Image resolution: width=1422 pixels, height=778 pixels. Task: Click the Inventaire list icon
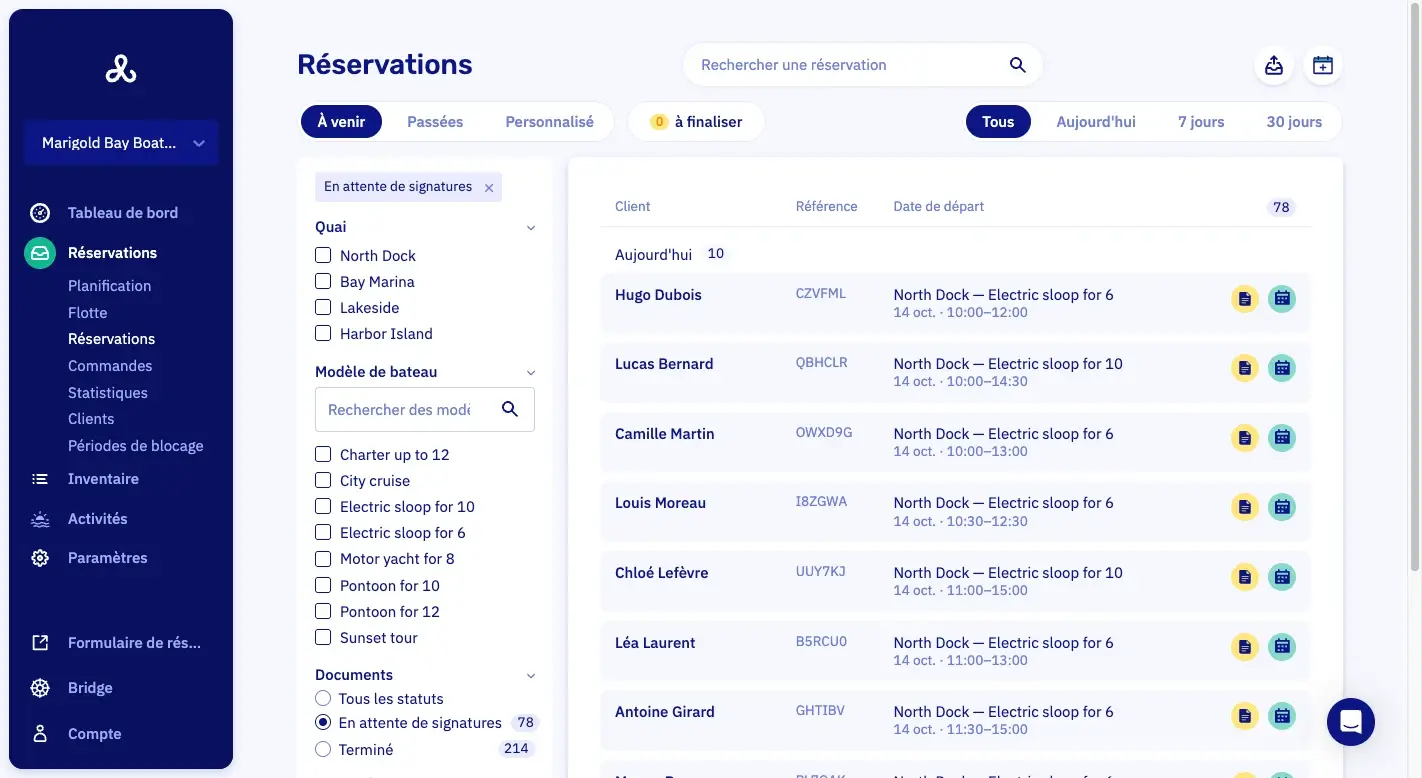pyautogui.click(x=40, y=479)
